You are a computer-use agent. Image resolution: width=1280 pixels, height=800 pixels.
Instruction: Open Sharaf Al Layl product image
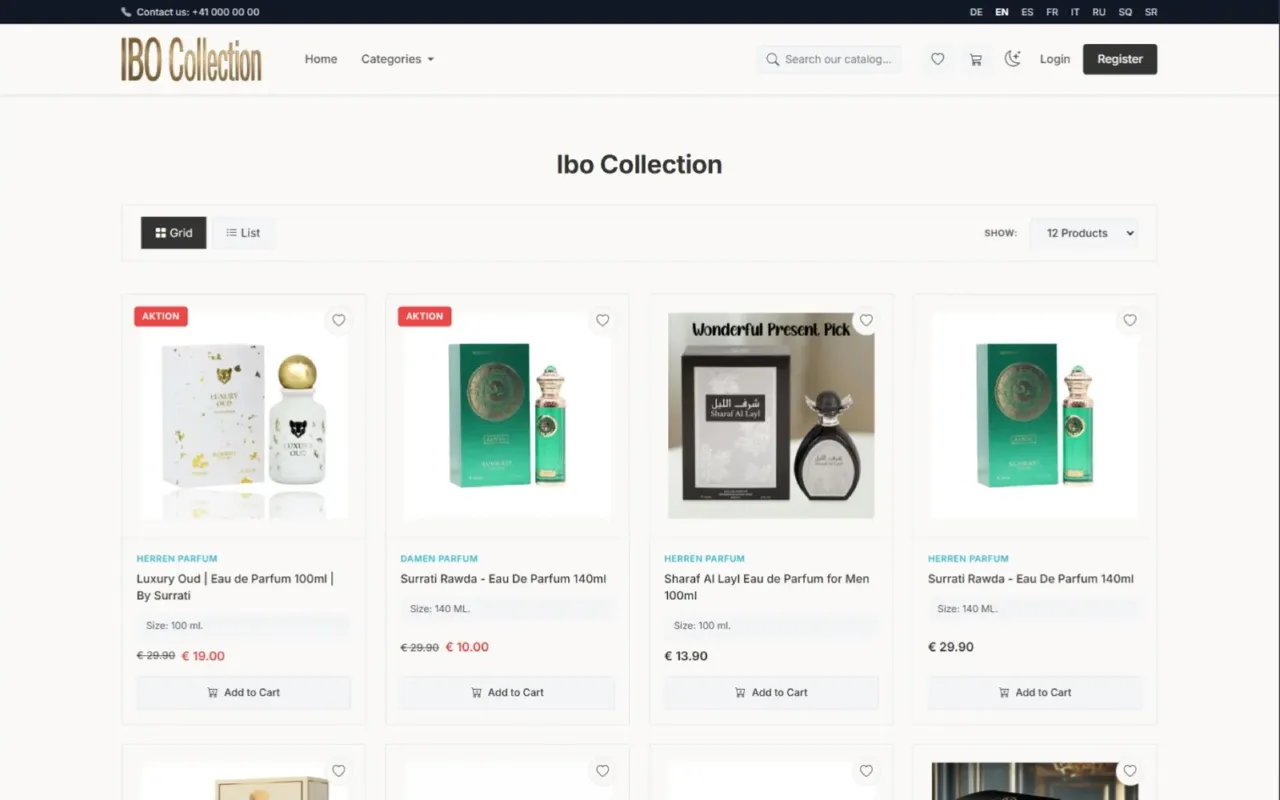coord(771,415)
